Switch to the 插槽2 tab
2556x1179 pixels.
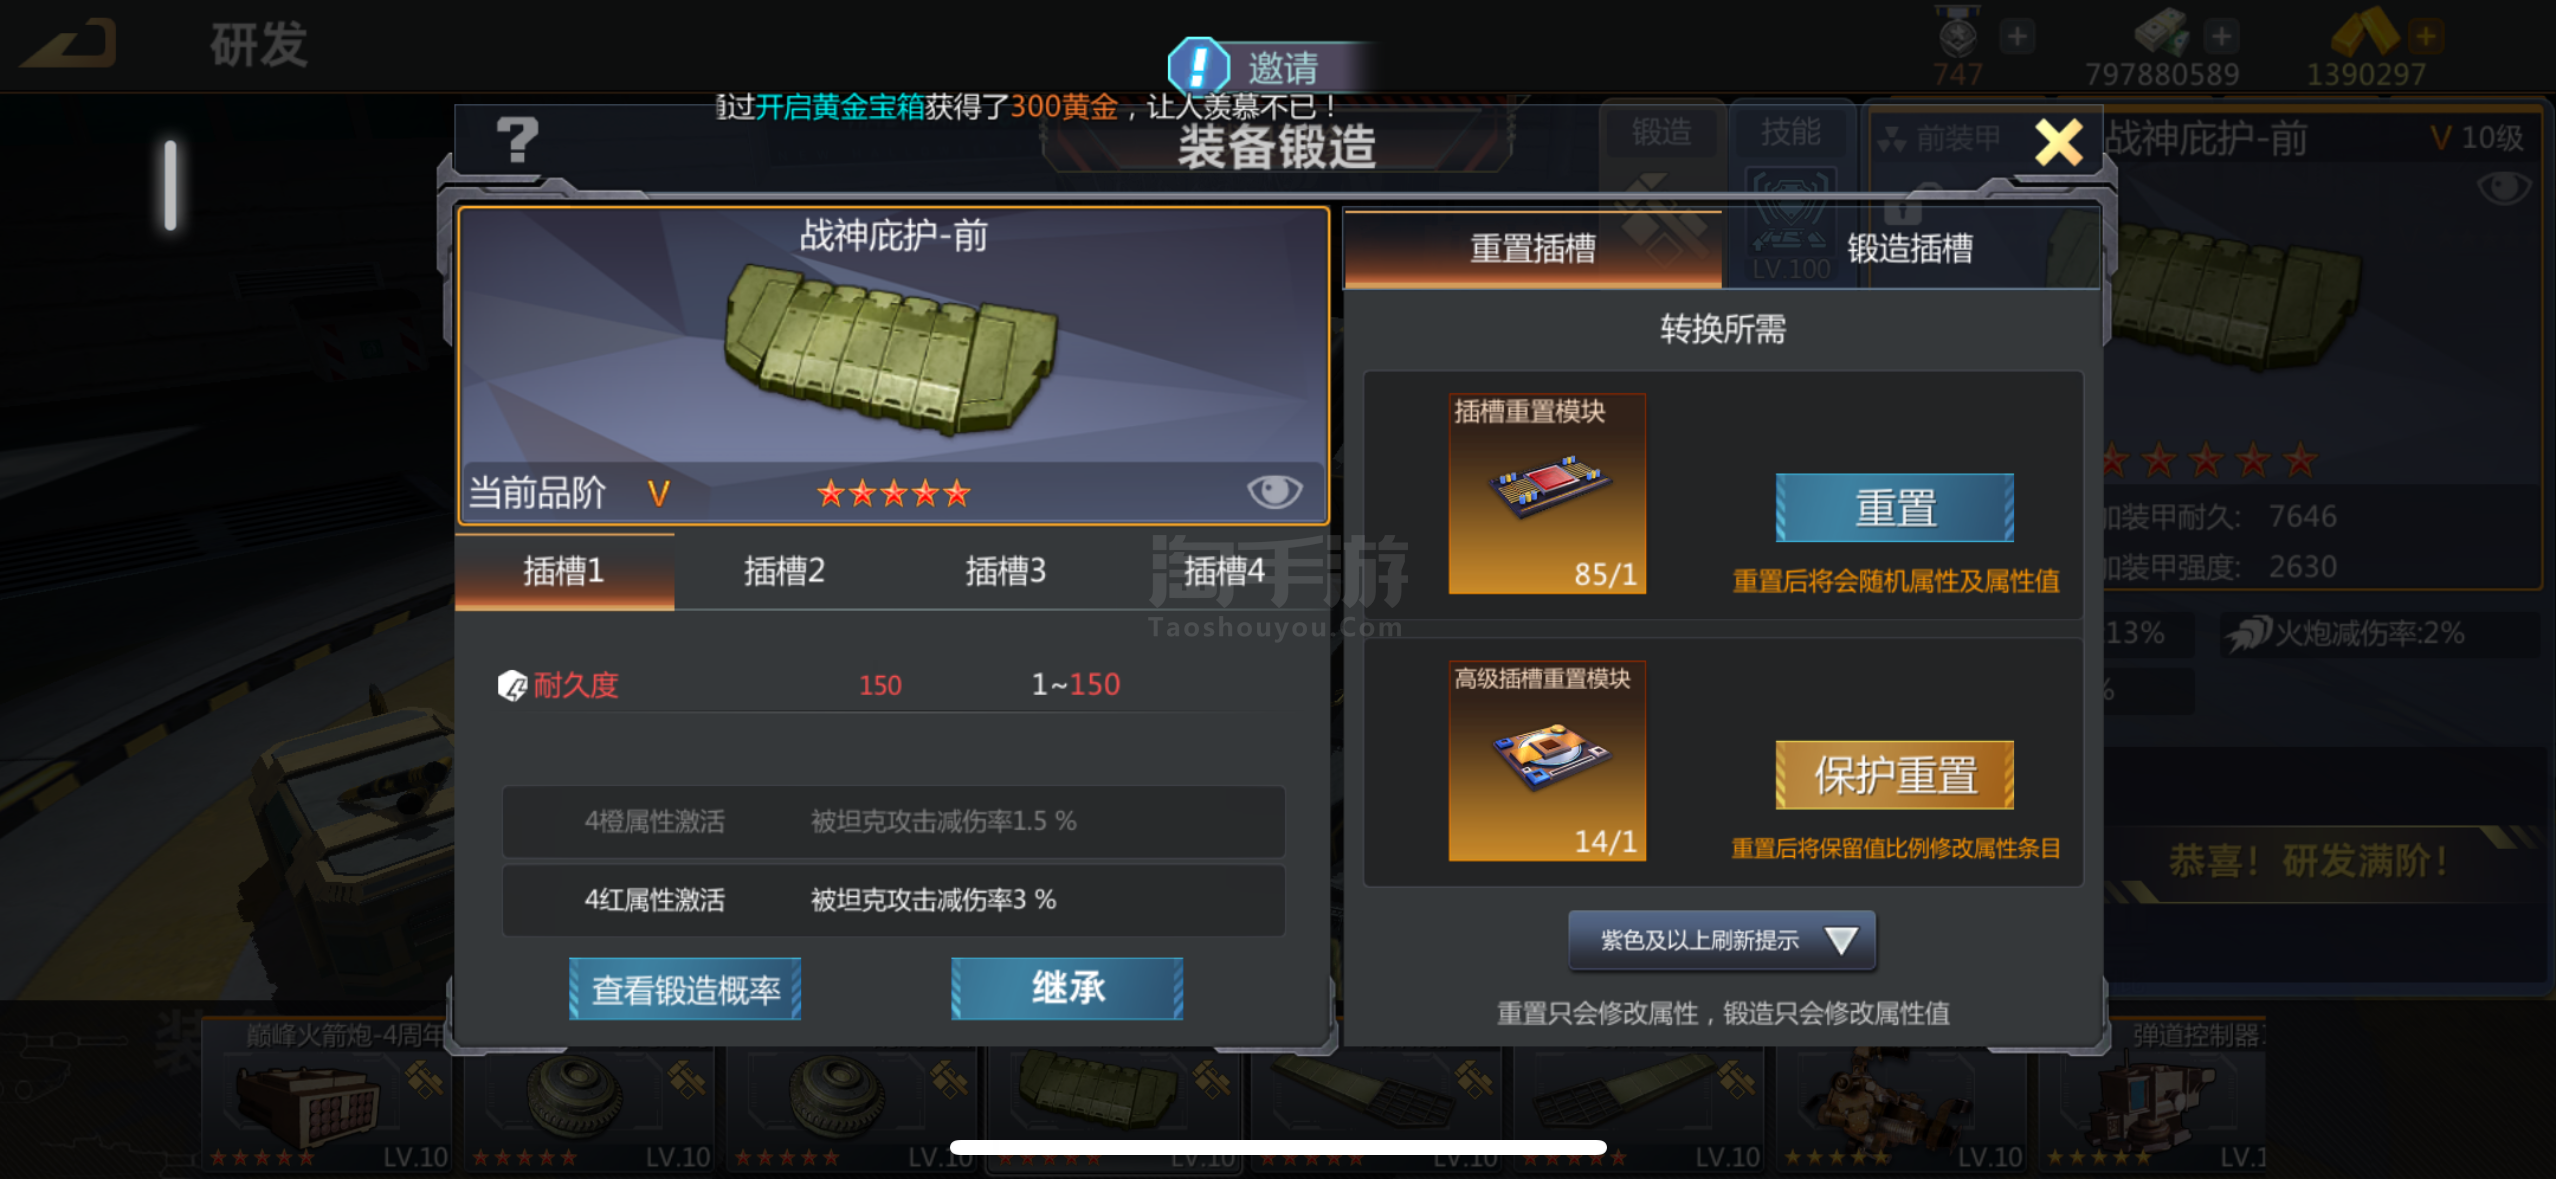coord(784,571)
